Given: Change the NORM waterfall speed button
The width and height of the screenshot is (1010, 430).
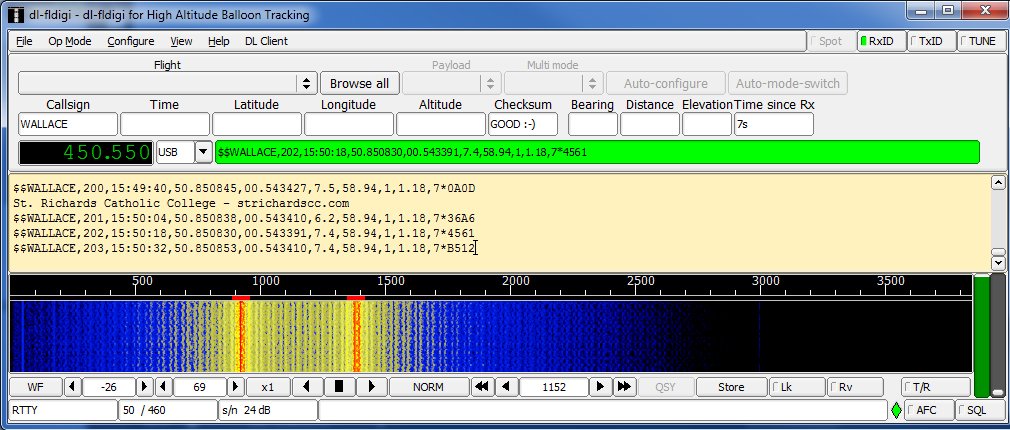Looking at the screenshot, I should pyautogui.click(x=428, y=387).
